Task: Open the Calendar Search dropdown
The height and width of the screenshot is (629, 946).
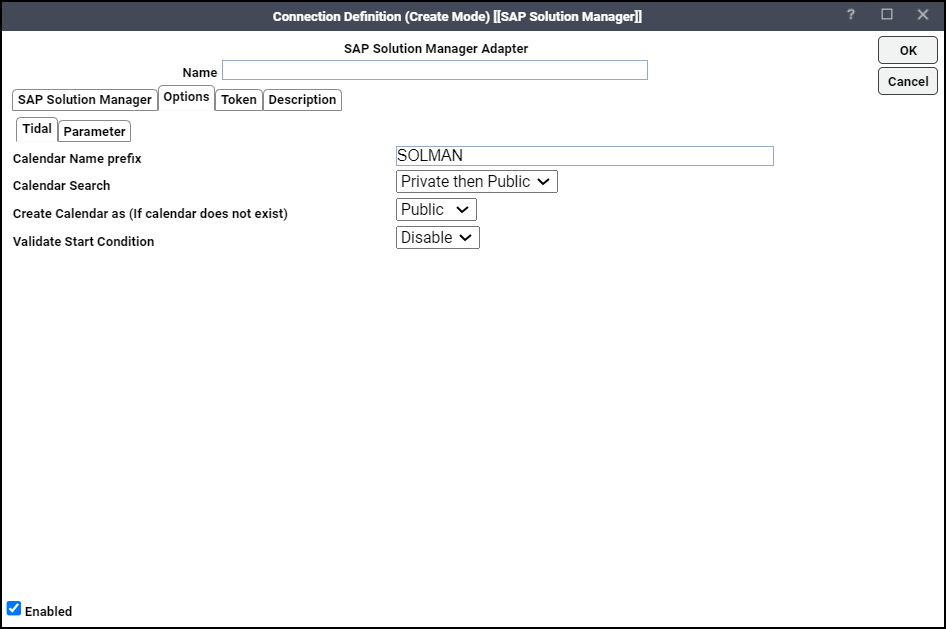Action: coord(477,182)
